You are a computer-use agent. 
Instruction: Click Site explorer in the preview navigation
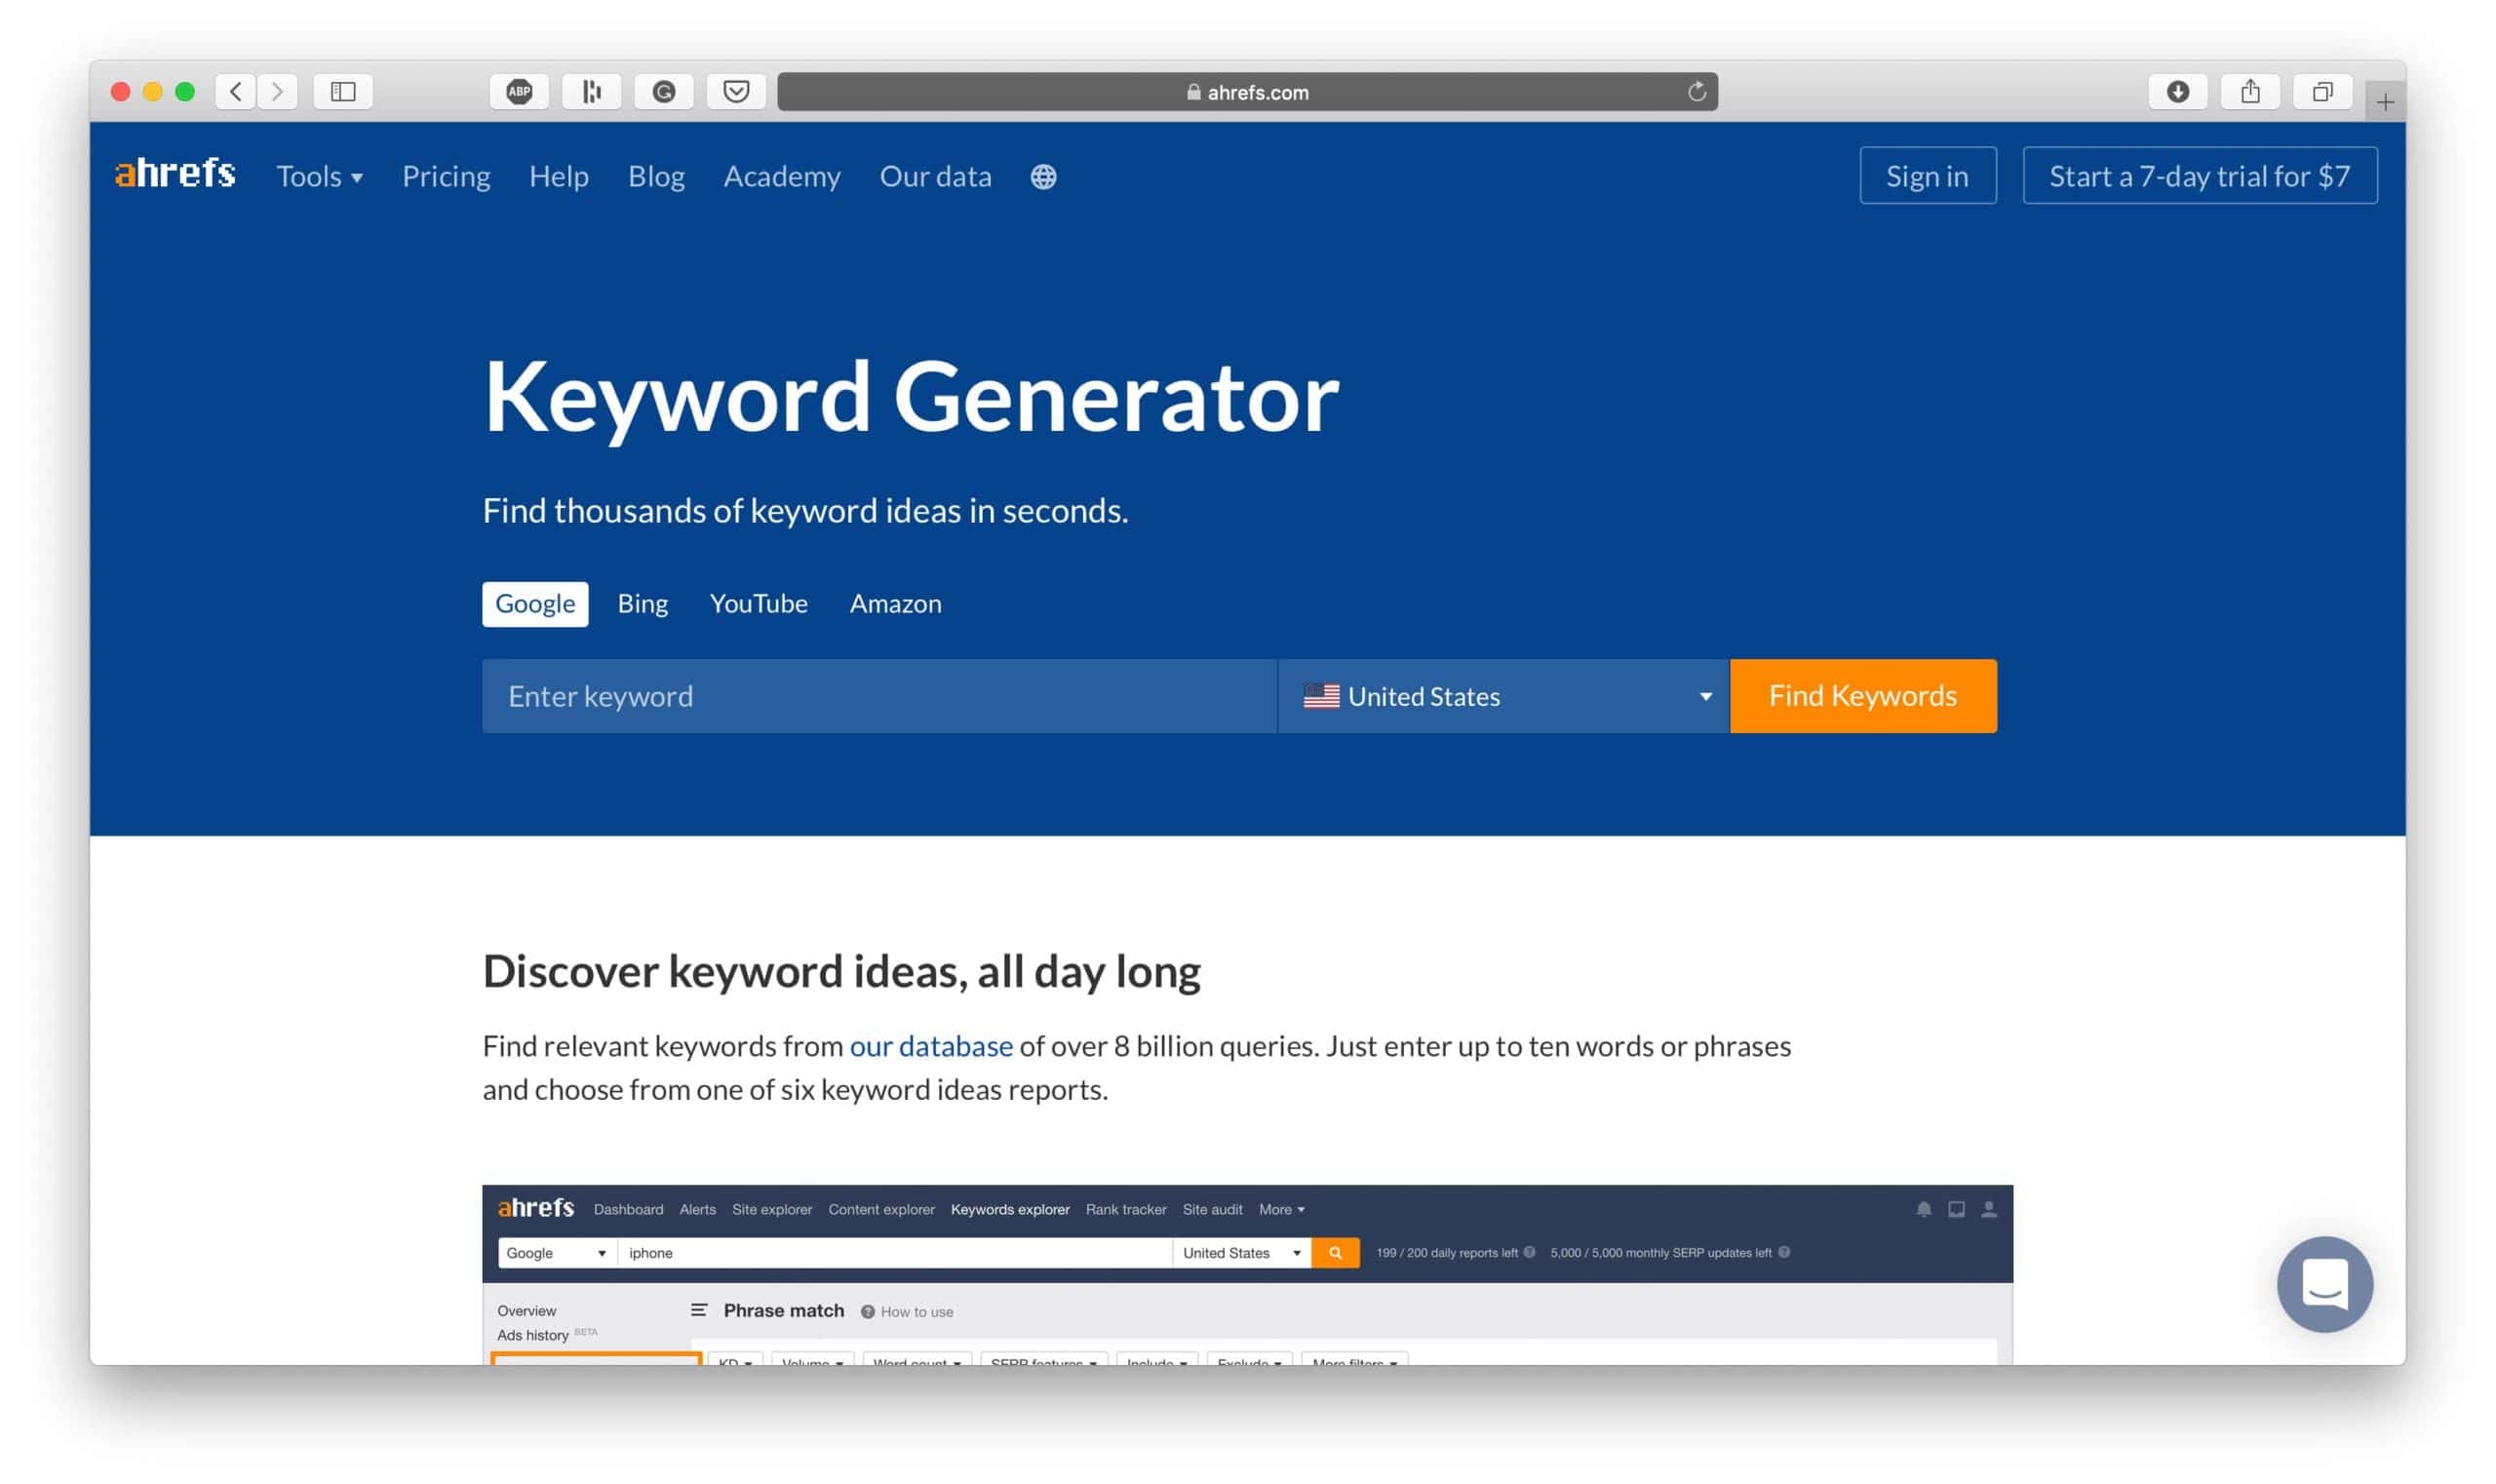[x=771, y=1209]
